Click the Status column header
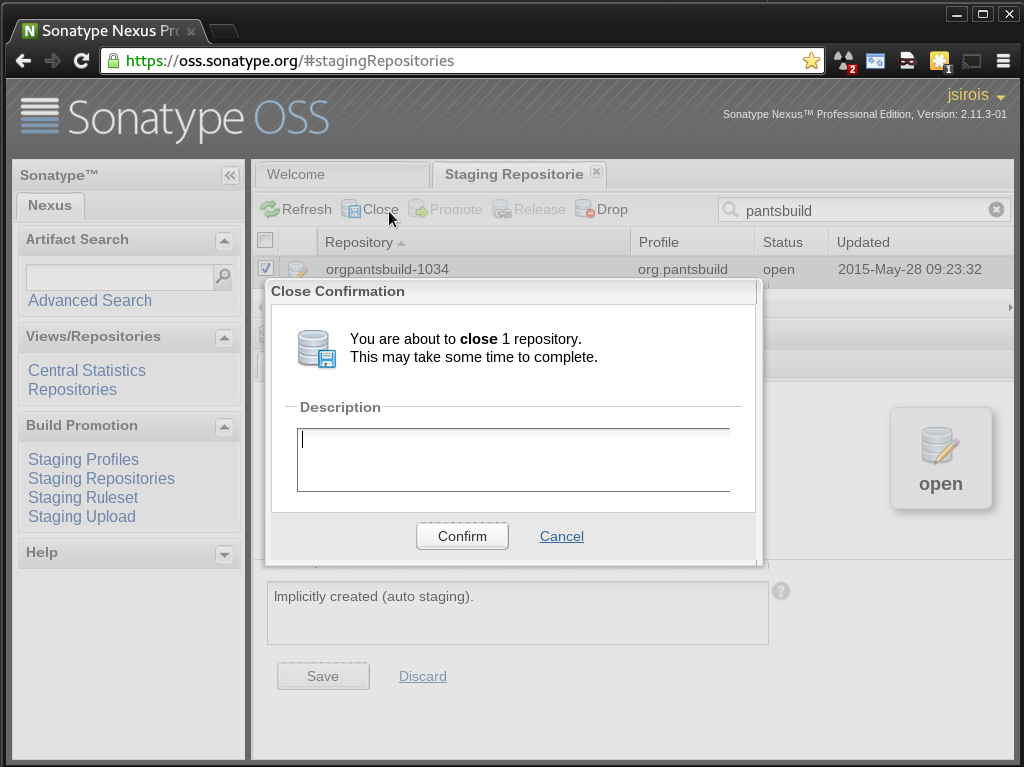 click(792, 242)
